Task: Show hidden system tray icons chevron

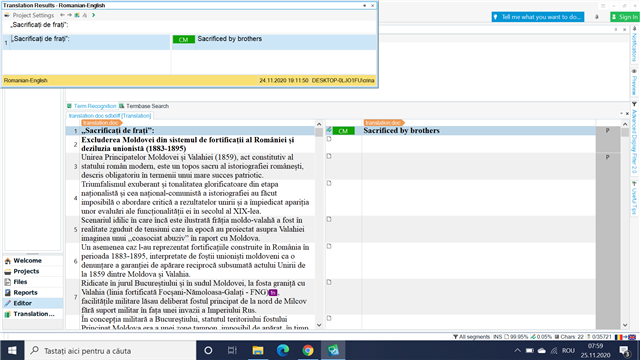Action: tap(517, 351)
